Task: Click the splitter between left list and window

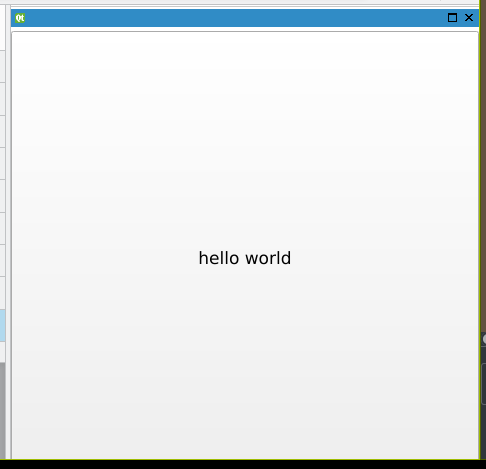Action: [x=8, y=233]
